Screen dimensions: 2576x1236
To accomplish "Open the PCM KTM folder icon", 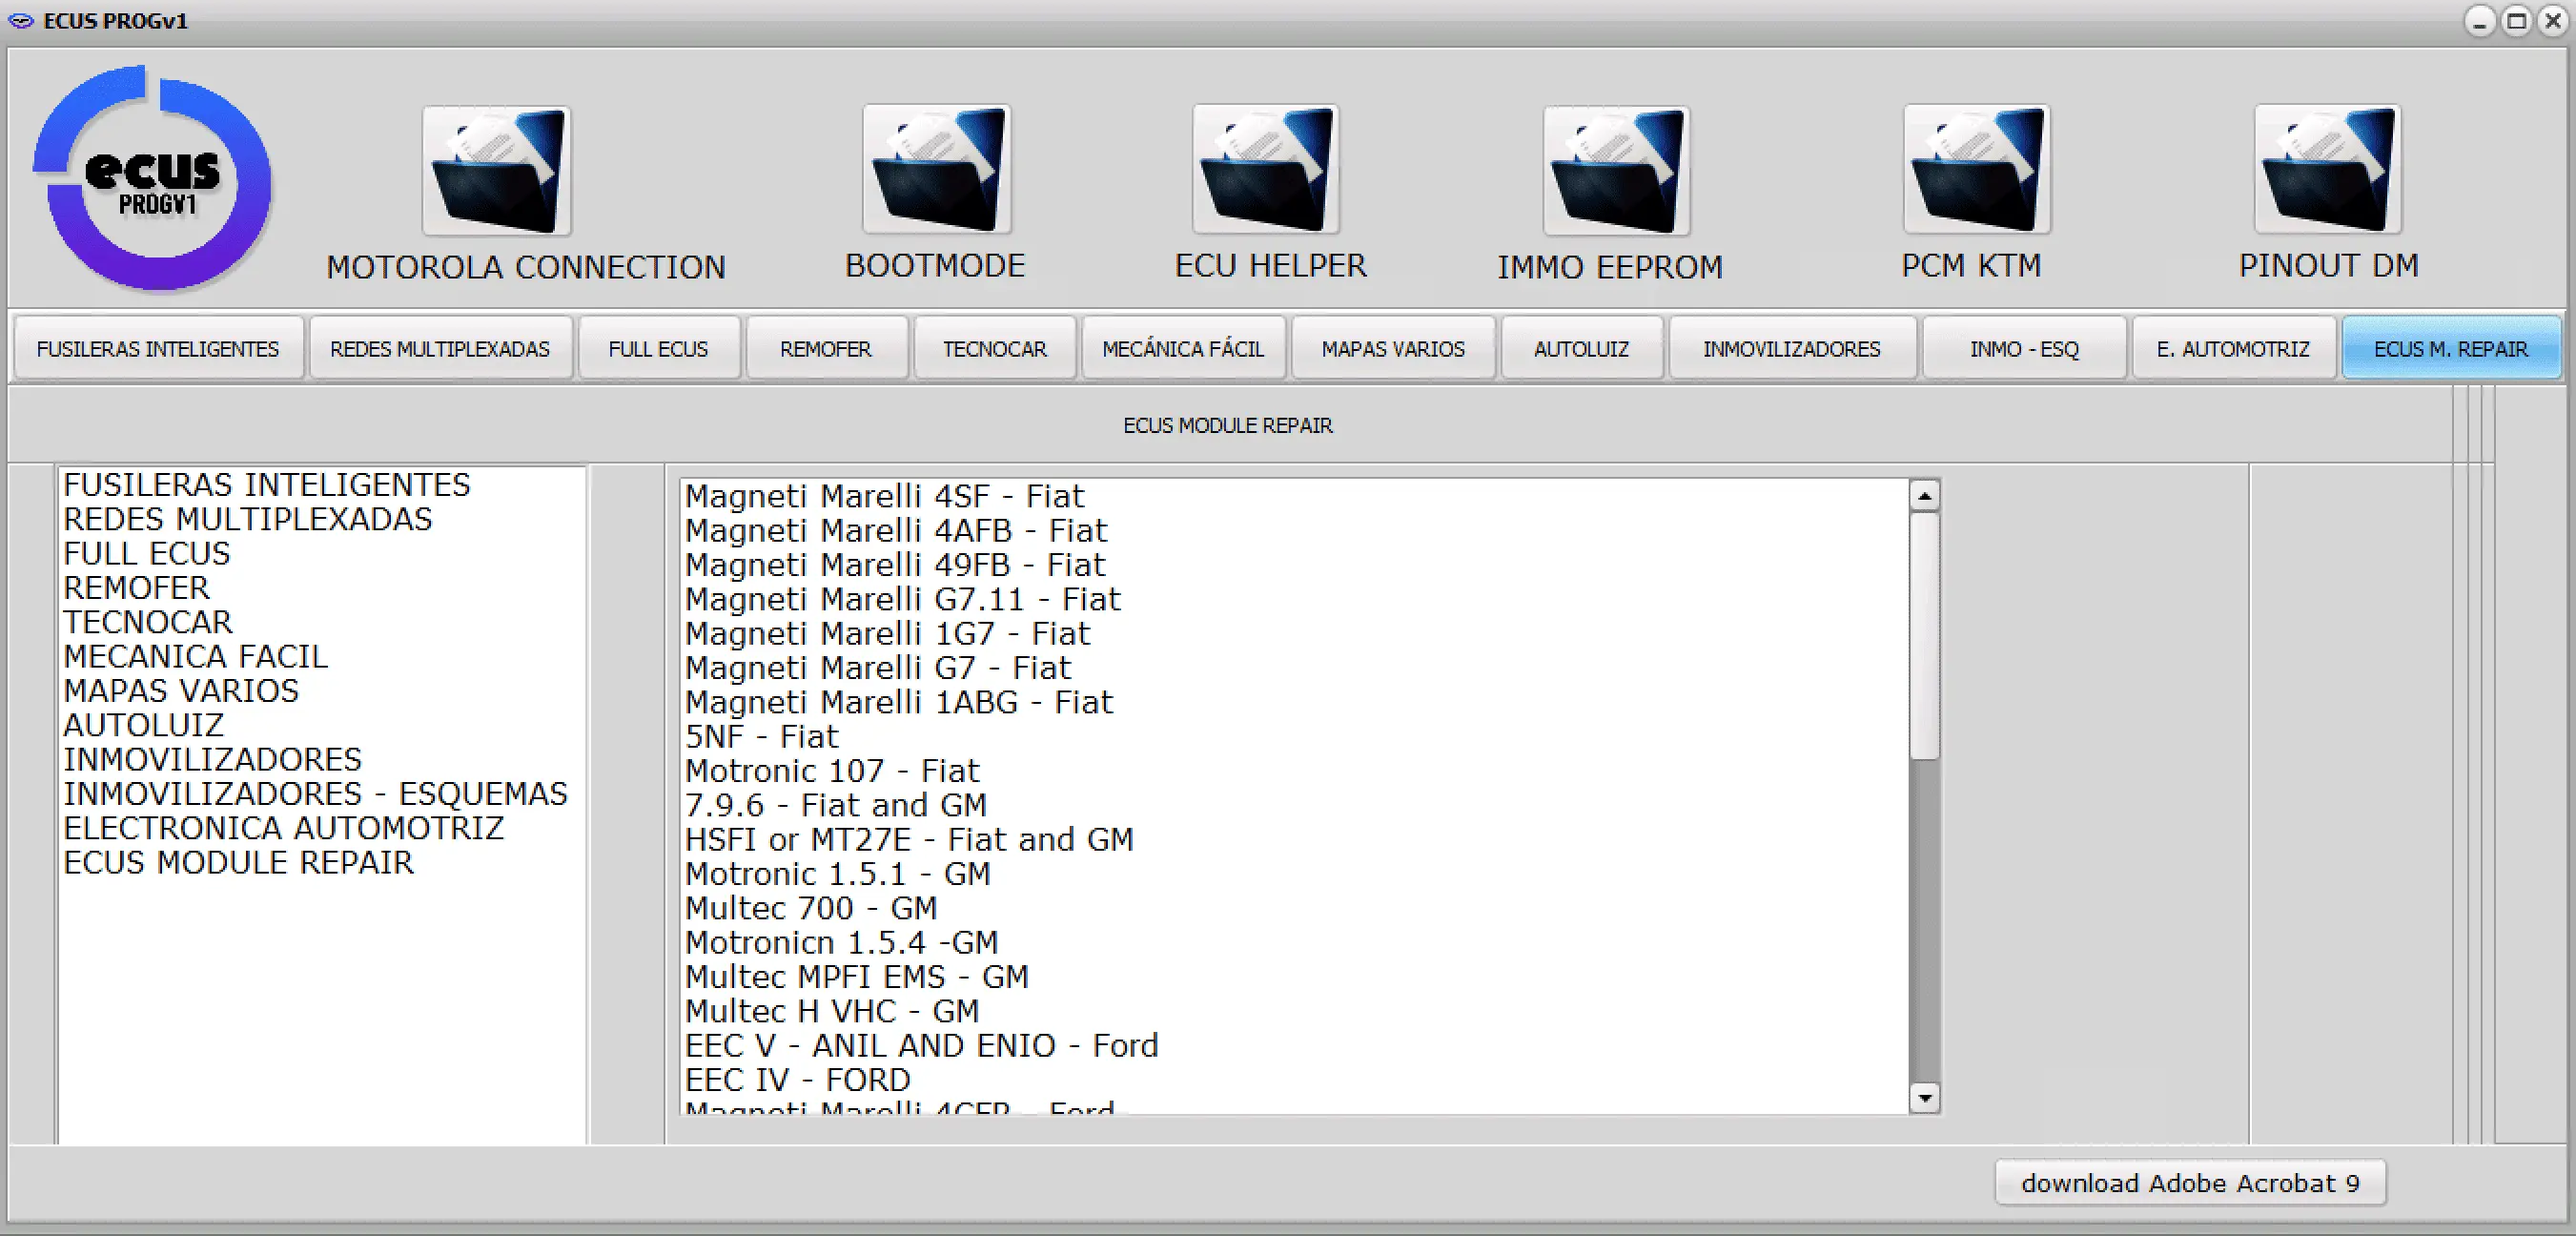I will [1977, 169].
